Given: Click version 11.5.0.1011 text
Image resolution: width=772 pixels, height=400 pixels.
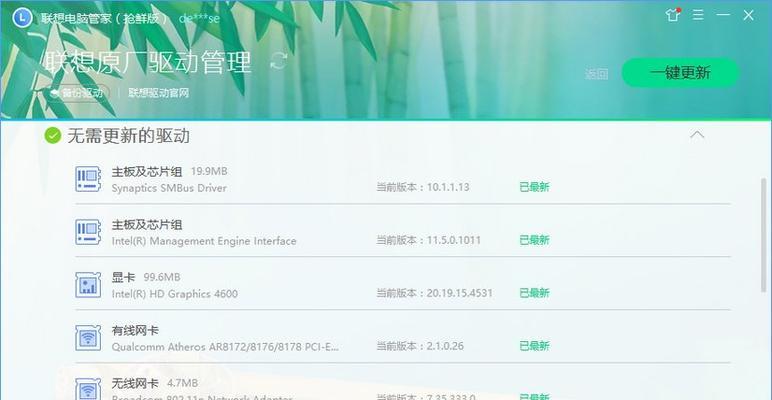Looking at the screenshot, I should (453, 240).
